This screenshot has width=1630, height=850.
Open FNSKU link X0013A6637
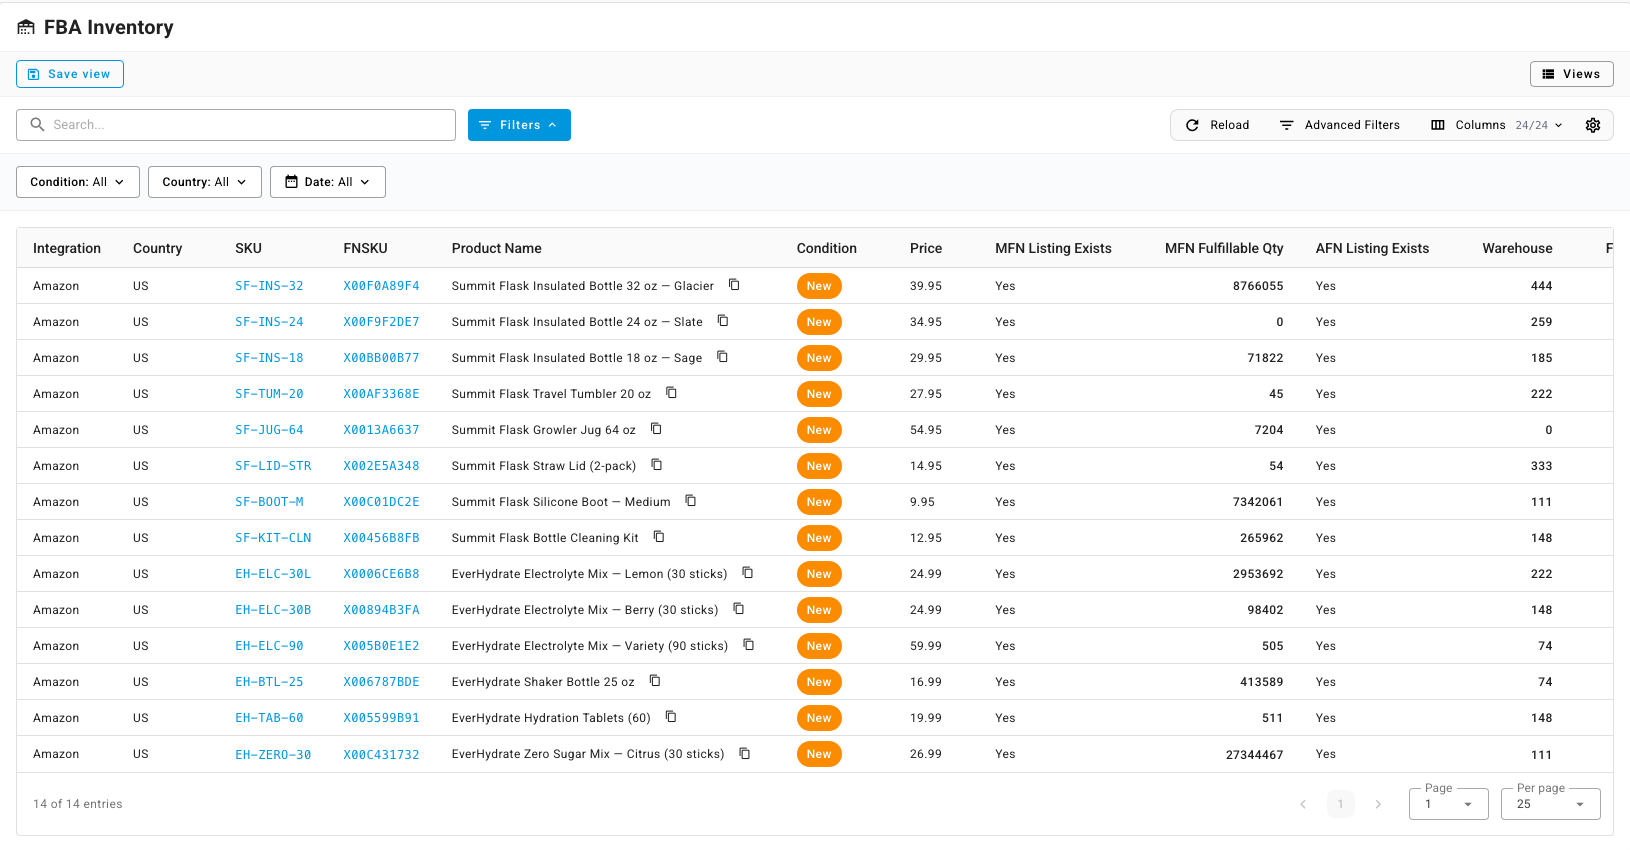pyautogui.click(x=381, y=430)
